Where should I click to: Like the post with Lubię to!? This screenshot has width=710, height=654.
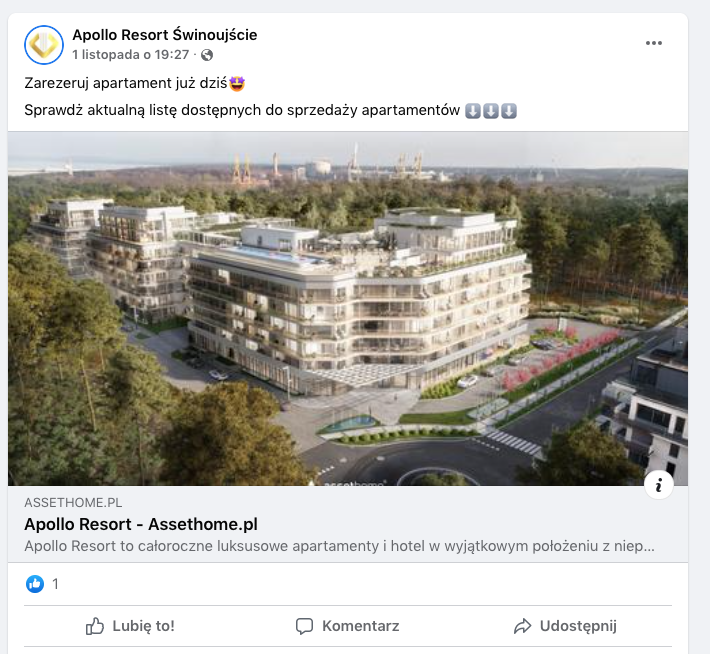[x=130, y=626]
